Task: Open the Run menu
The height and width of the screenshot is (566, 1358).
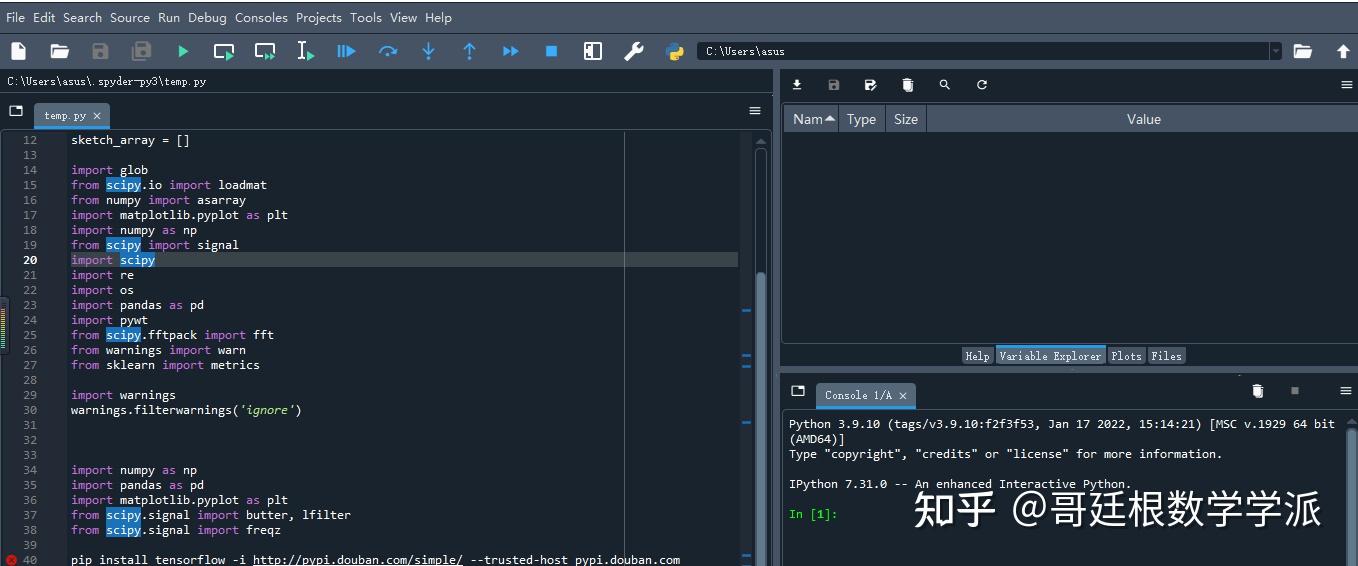Action: point(169,17)
